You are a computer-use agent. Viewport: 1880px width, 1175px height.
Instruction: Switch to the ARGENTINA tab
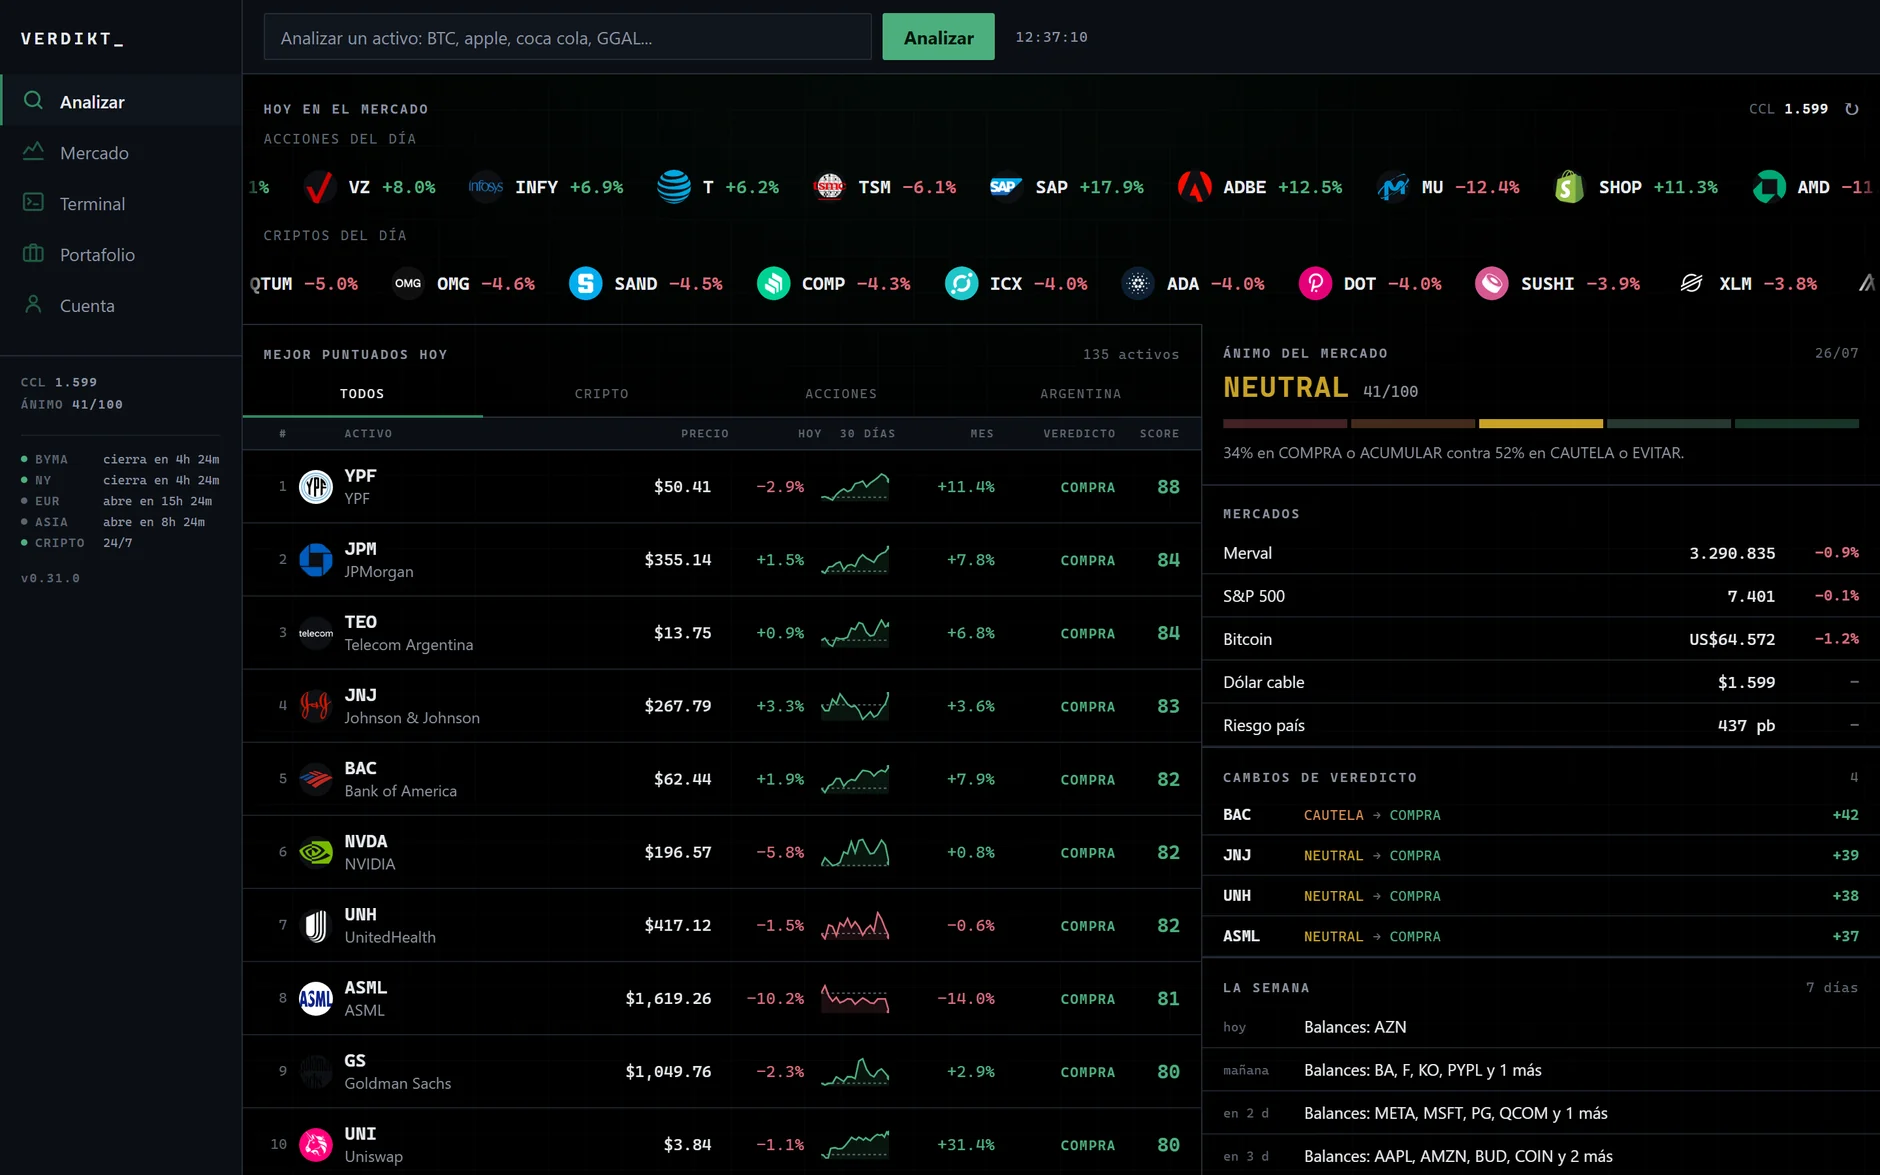tap(1080, 394)
